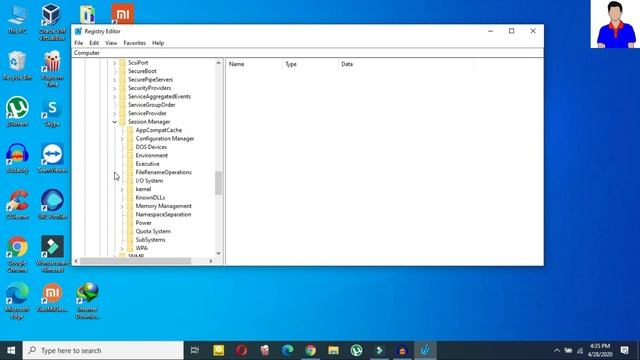This screenshot has height=360, width=640.
Task: Click the Configuration Manager folder icon
Action: click(x=130, y=139)
